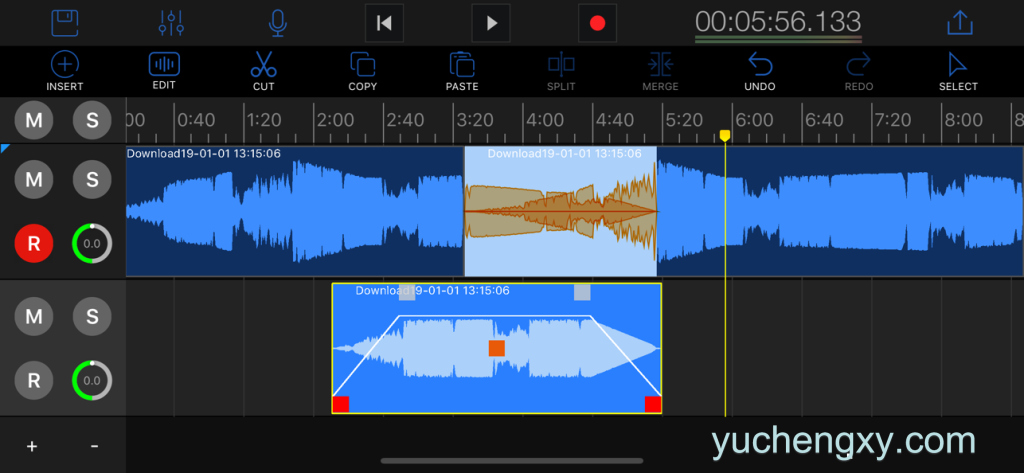Mute all tracks with master M
This screenshot has height=473, width=1024.
[34, 120]
